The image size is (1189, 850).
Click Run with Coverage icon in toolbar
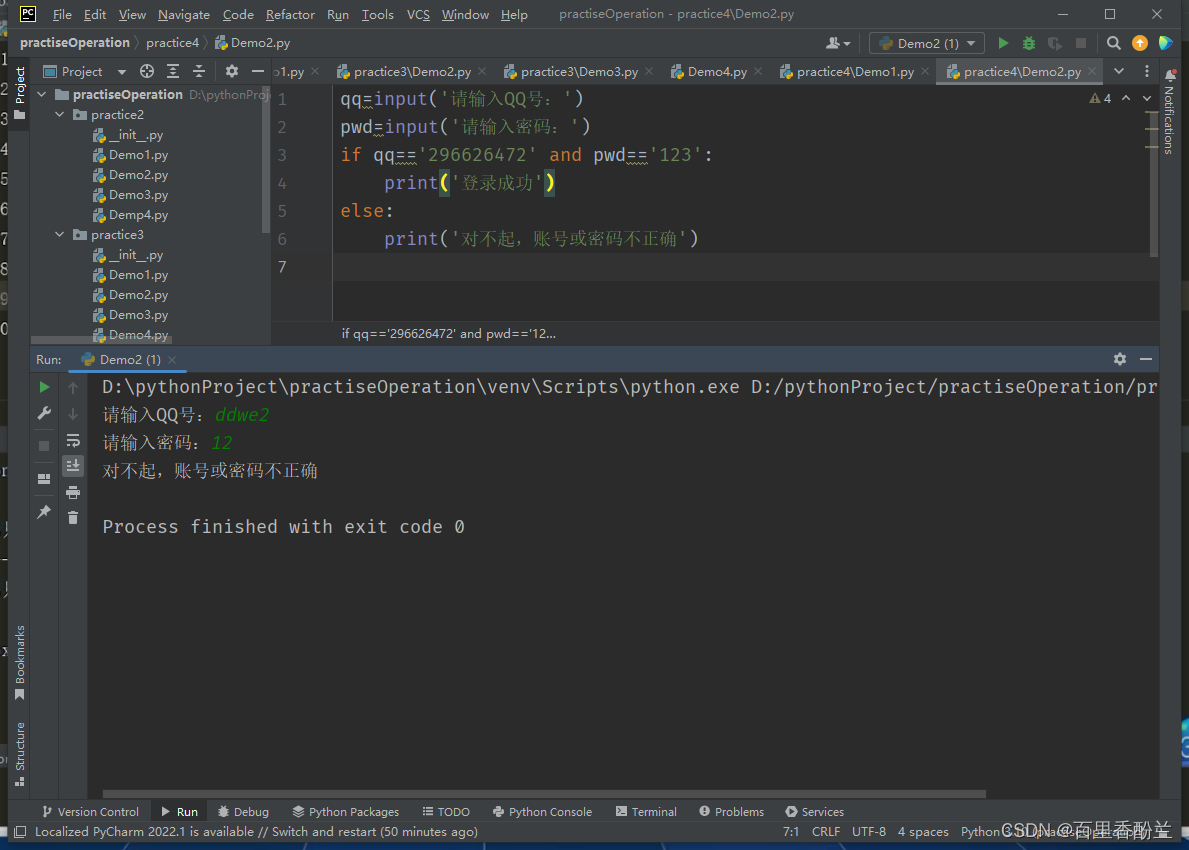click(x=1055, y=43)
